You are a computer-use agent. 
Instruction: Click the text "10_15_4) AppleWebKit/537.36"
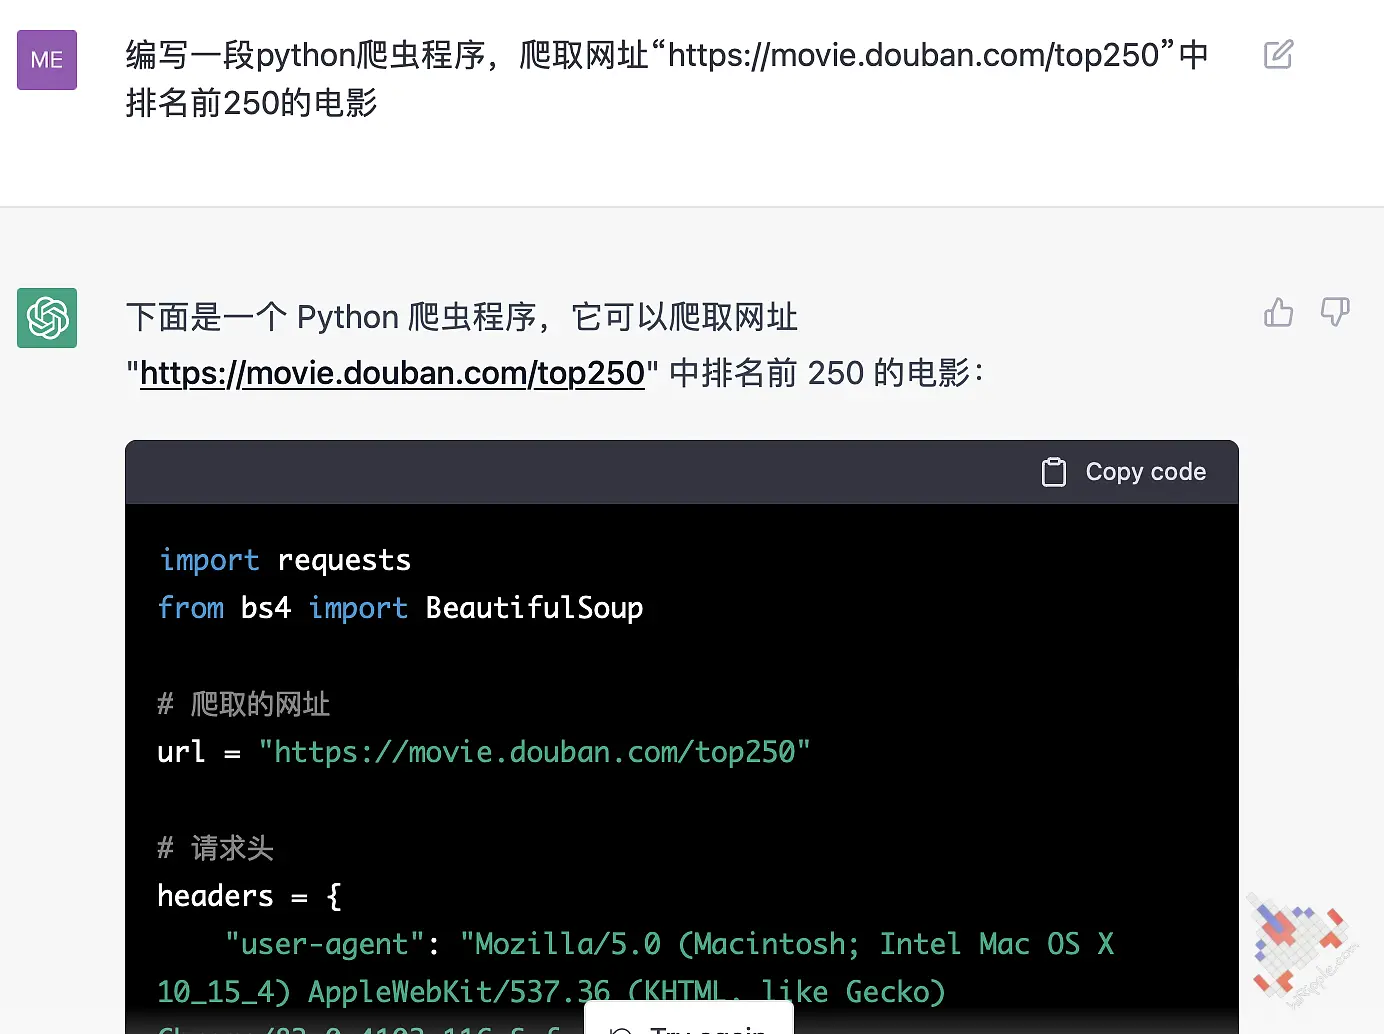[x=384, y=992]
